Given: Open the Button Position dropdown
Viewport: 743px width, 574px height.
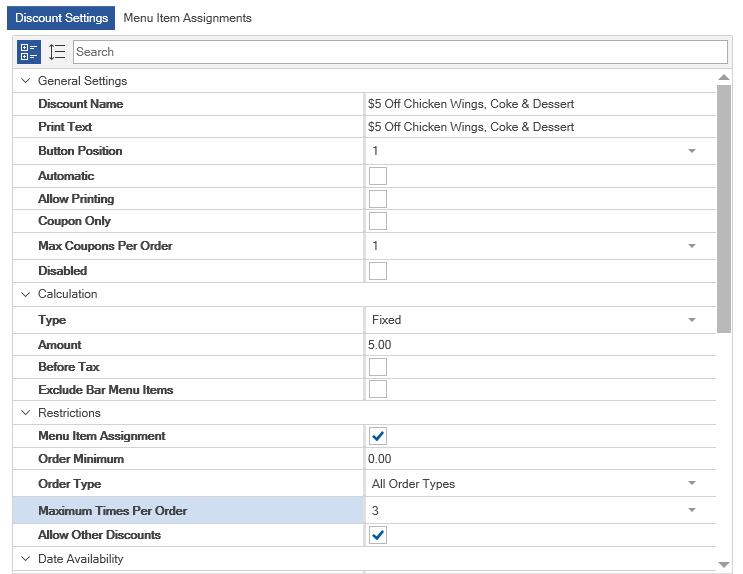Looking at the screenshot, I should click(691, 151).
